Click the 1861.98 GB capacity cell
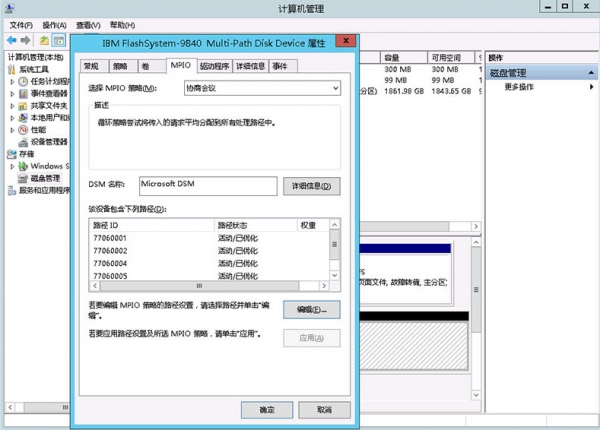Viewport: 600px width, 430px height. (404, 91)
